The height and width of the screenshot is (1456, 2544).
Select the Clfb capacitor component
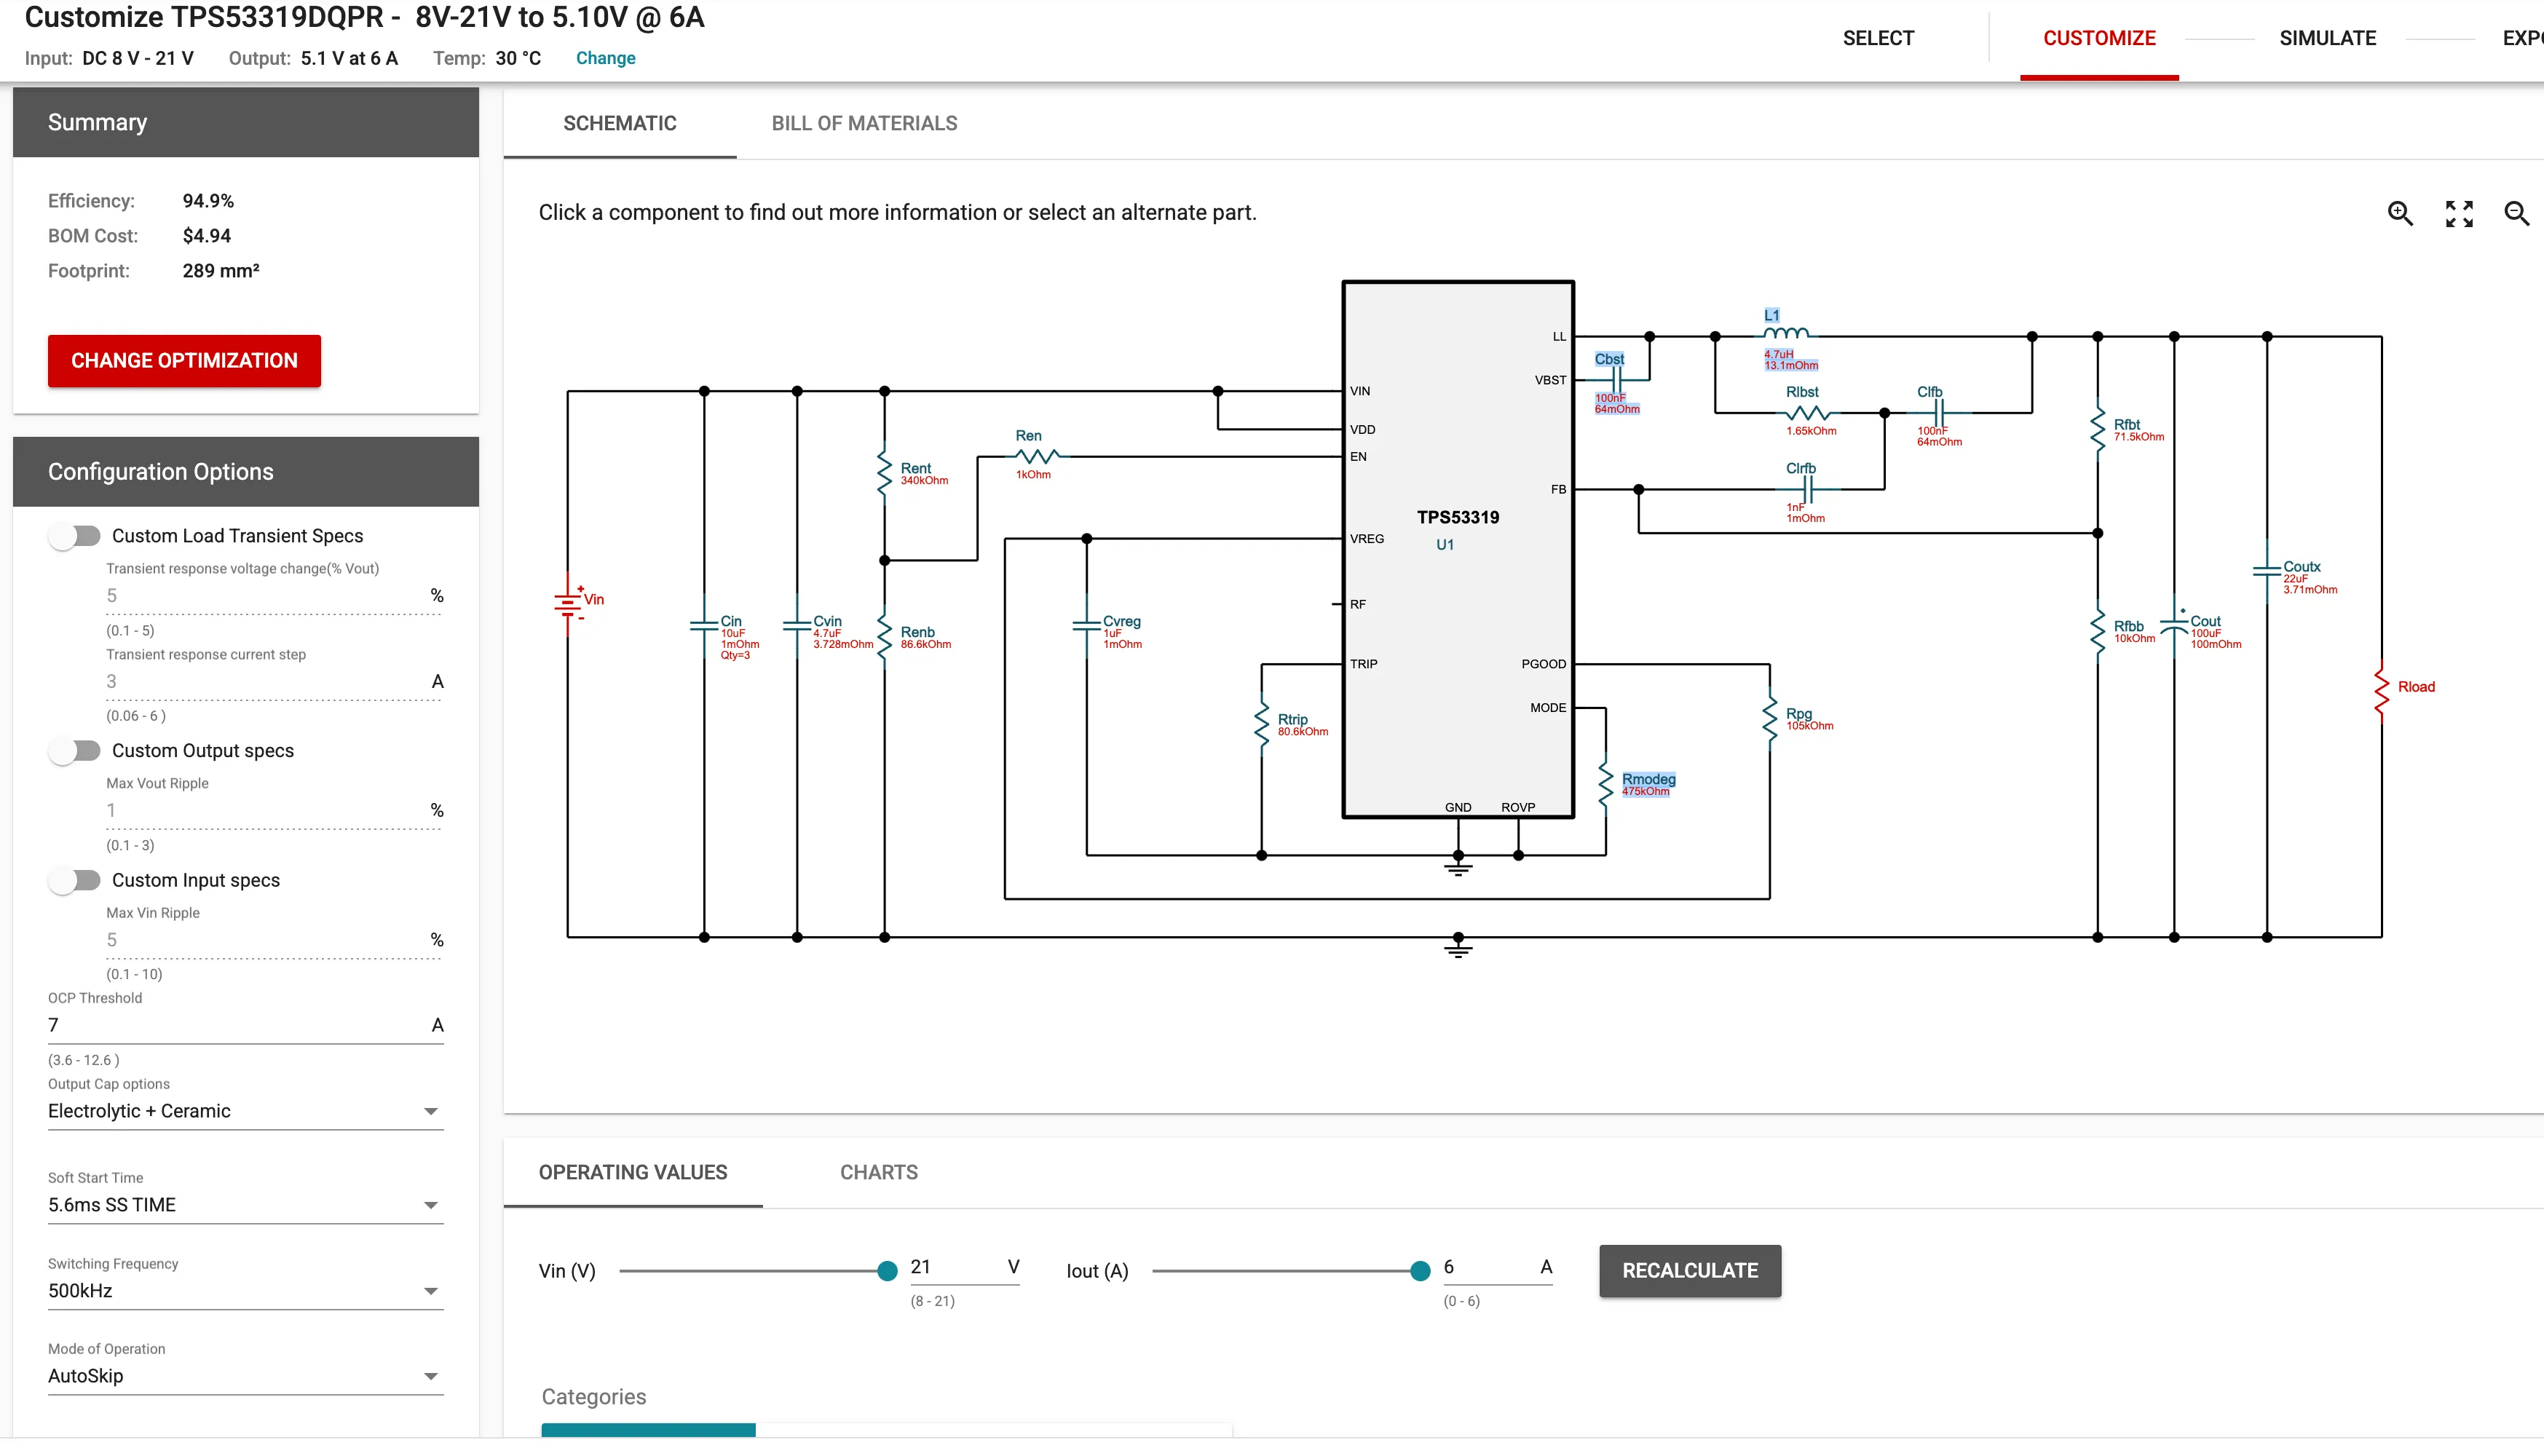1938,412
